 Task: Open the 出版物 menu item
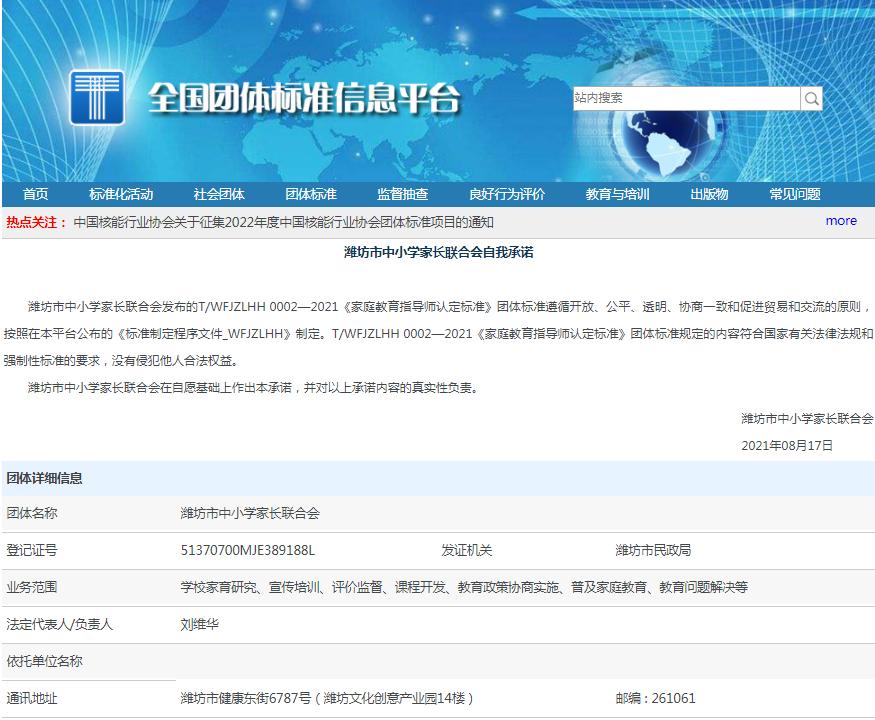[x=709, y=194]
